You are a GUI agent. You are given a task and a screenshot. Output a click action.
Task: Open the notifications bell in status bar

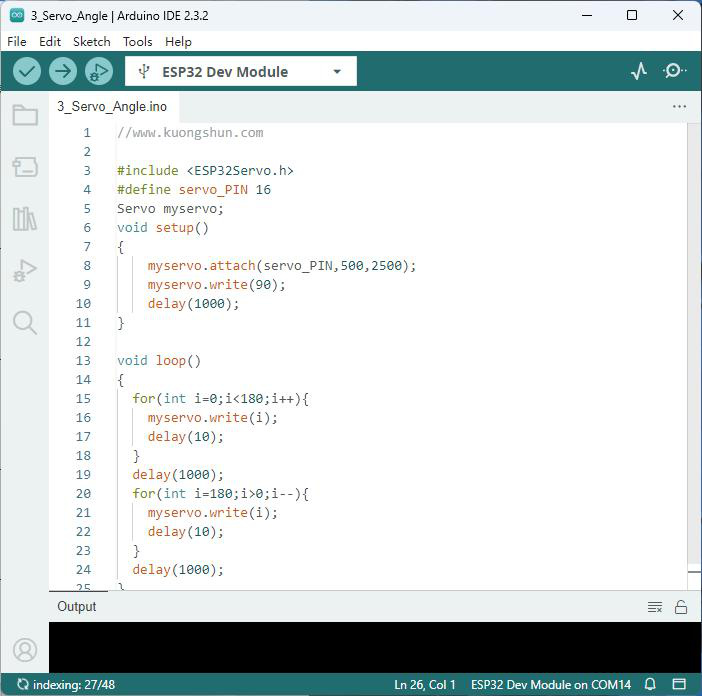point(650,684)
